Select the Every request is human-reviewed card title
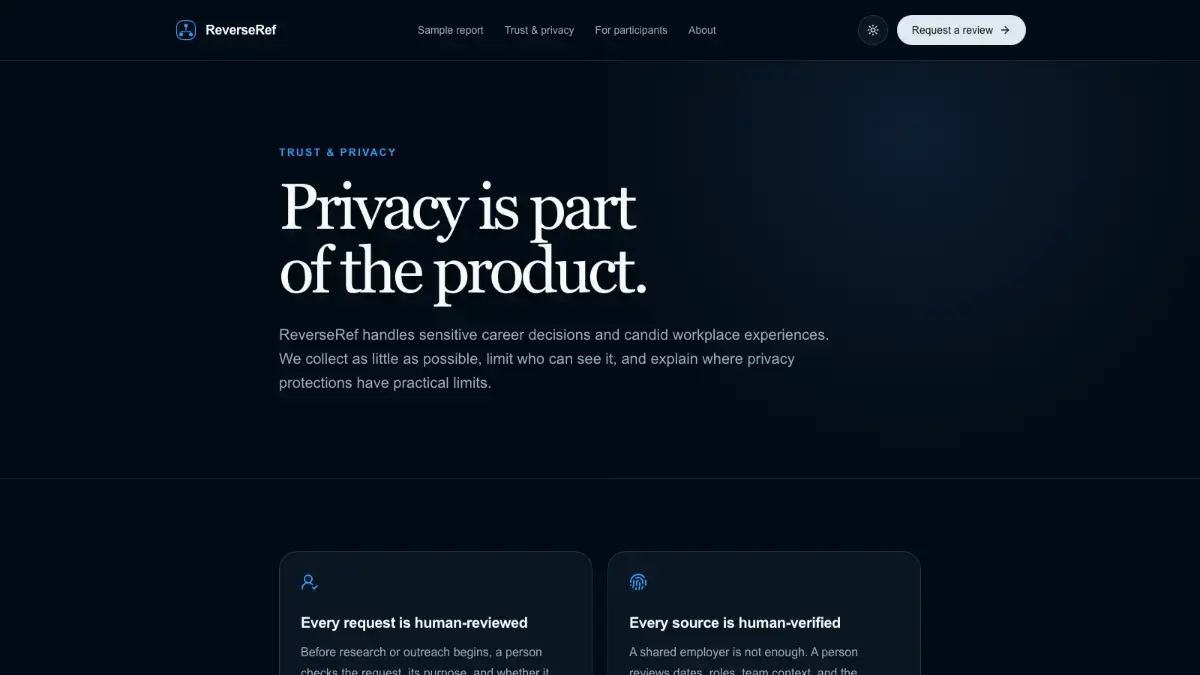 coord(414,623)
